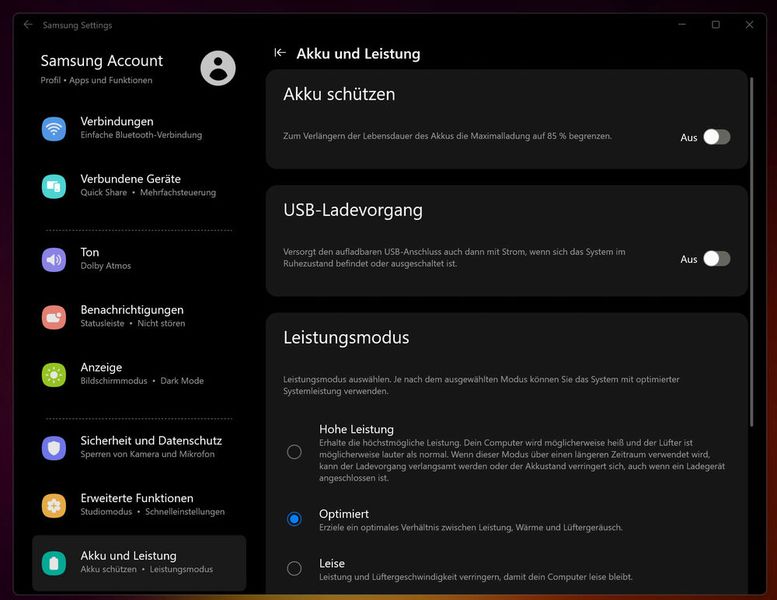The height and width of the screenshot is (600, 777).
Task: Open the Benachrichtigungen settings section
Action: (139, 317)
